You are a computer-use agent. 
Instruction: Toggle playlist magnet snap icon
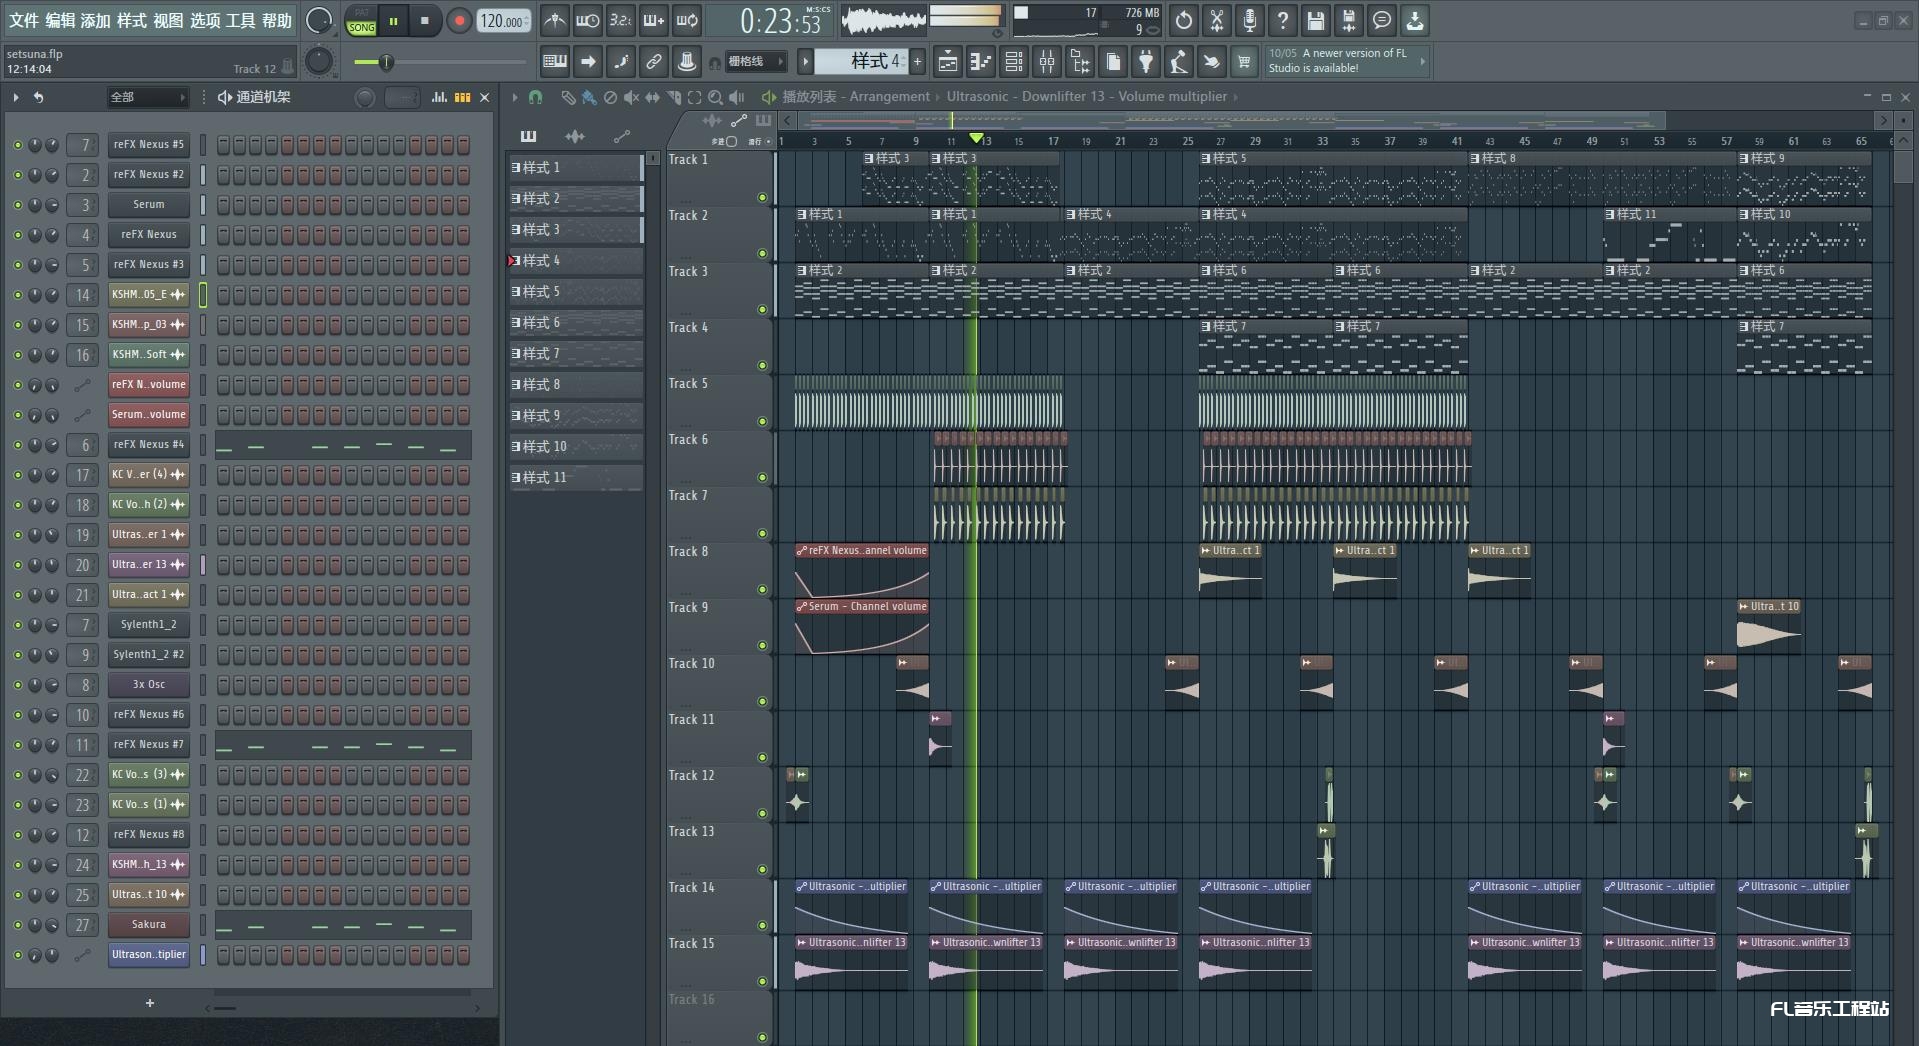coord(536,97)
